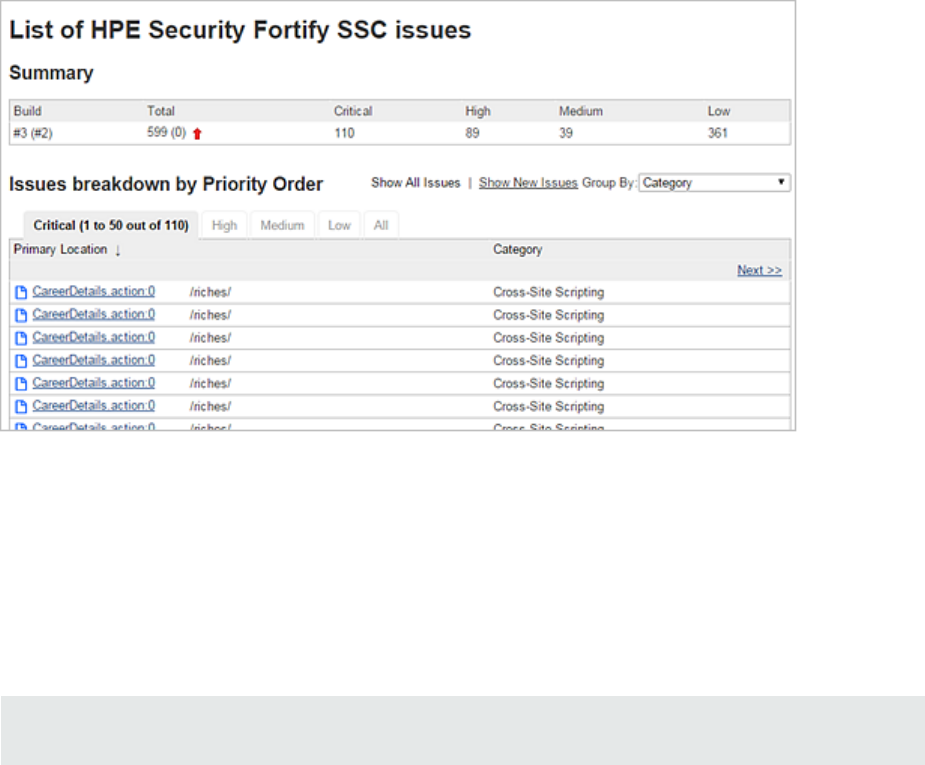Open the first row's CareerDetails.action:0 link
This screenshot has width=925, height=765.
[94, 291]
